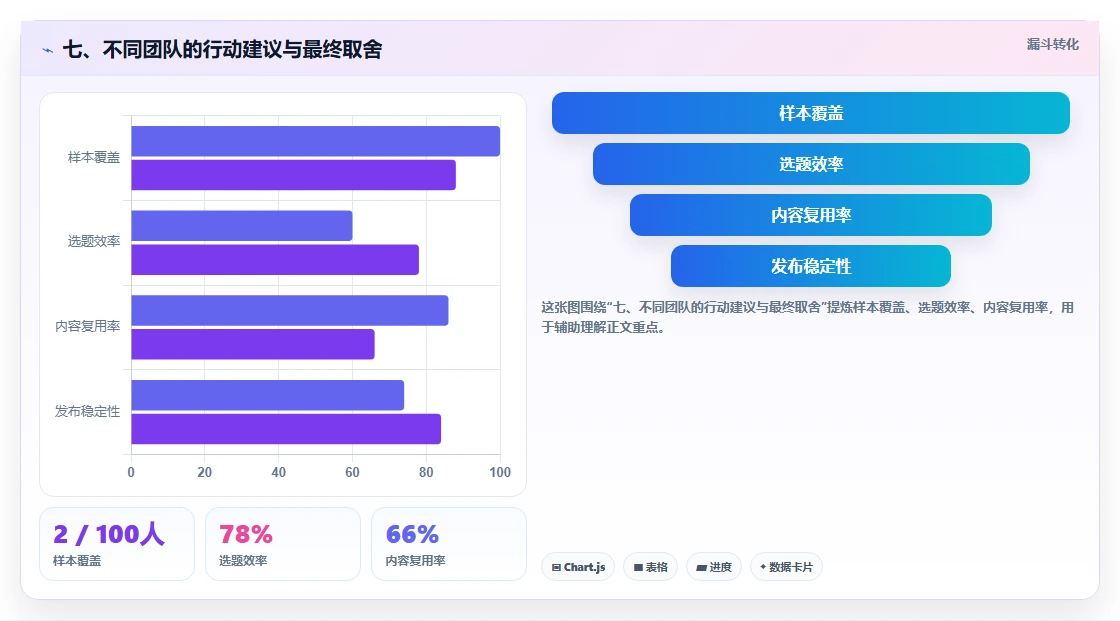The height and width of the screenshot is (621, 1120).
Task: Open the 78% 选题效率 card
Action: tap(283, 544)
